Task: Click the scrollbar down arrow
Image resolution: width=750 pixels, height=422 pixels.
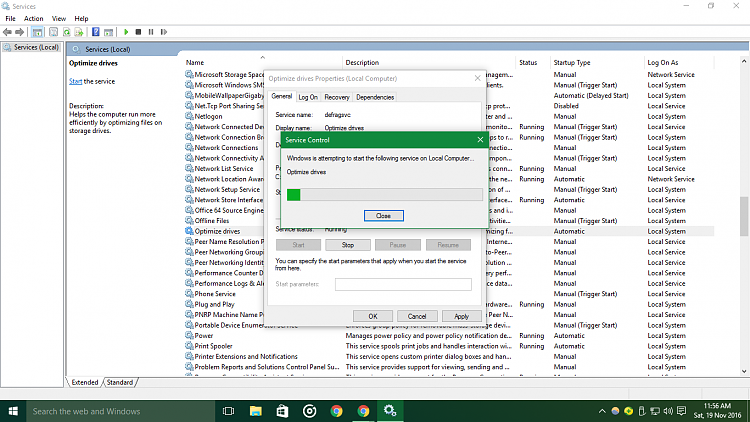Action: pos(744,371)
